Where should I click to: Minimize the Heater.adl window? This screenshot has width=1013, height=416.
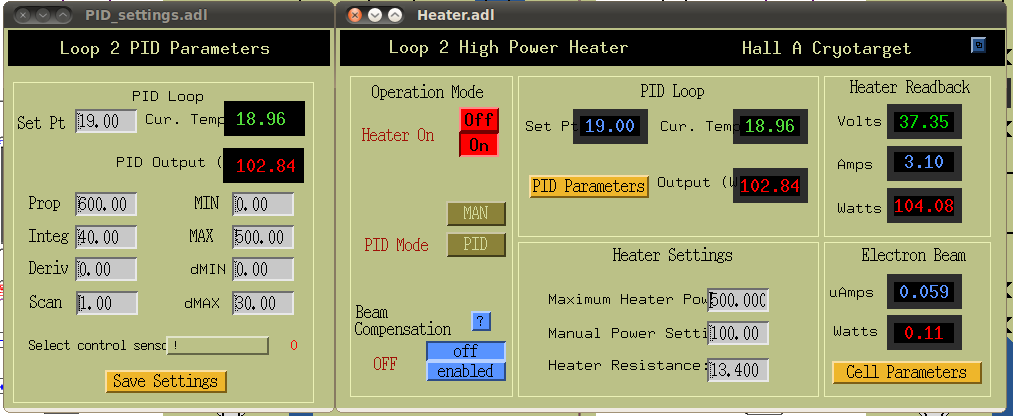374,15
